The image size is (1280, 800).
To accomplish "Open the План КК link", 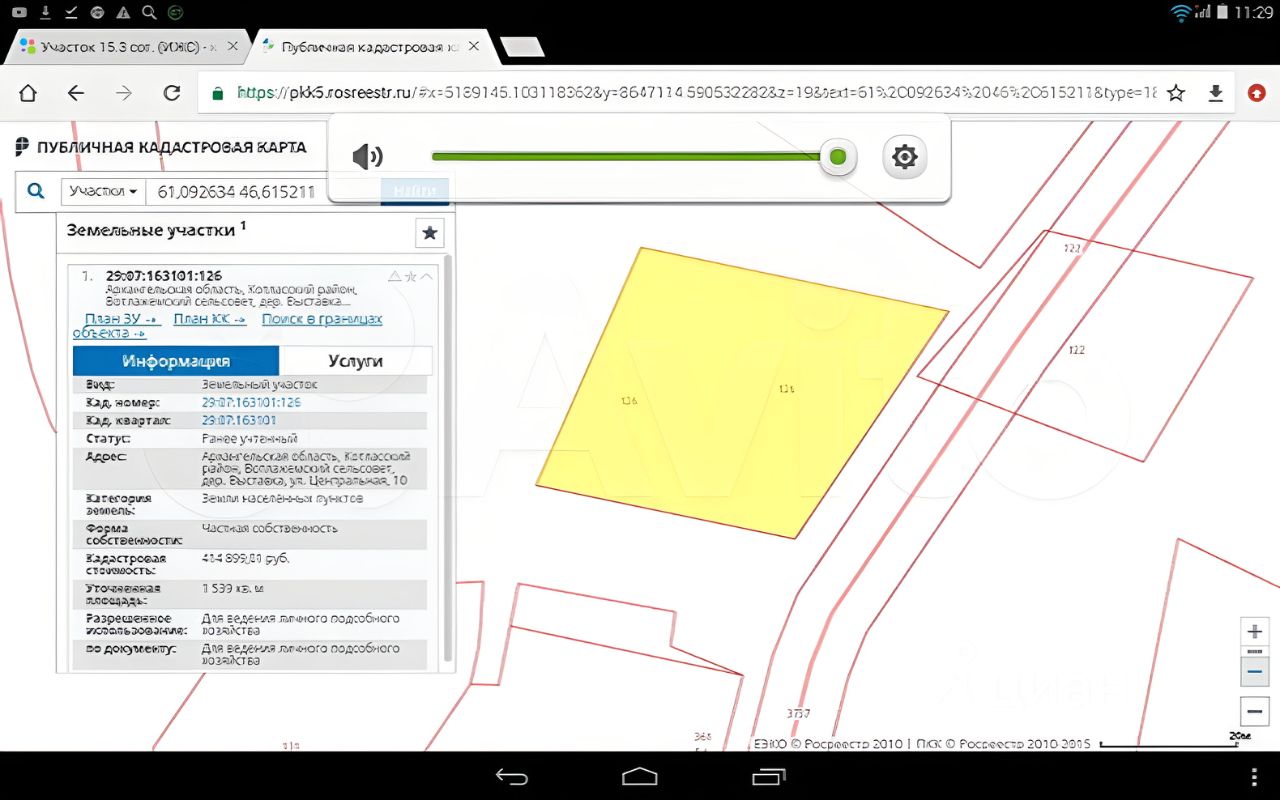I will 209,319.
